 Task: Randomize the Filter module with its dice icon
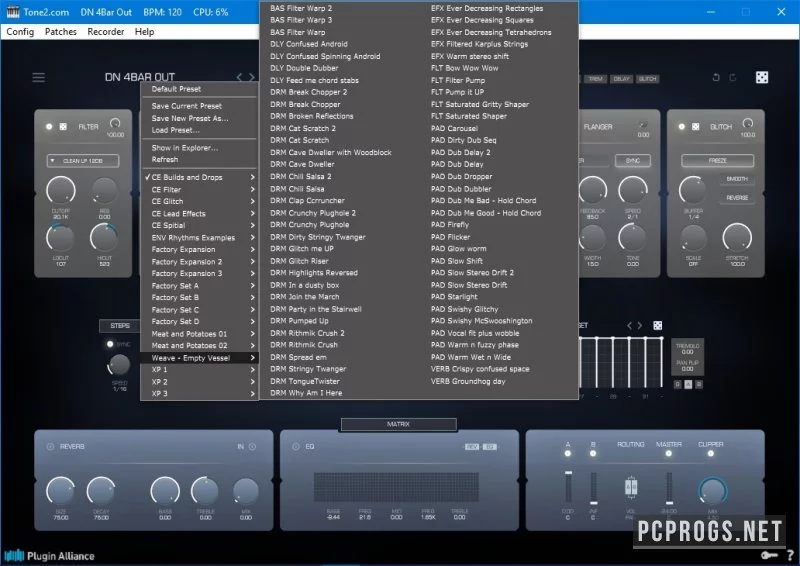pos(63,126)
